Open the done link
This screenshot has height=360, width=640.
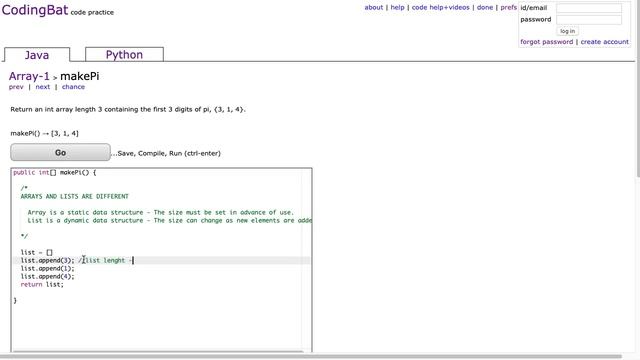click(485, 7)
